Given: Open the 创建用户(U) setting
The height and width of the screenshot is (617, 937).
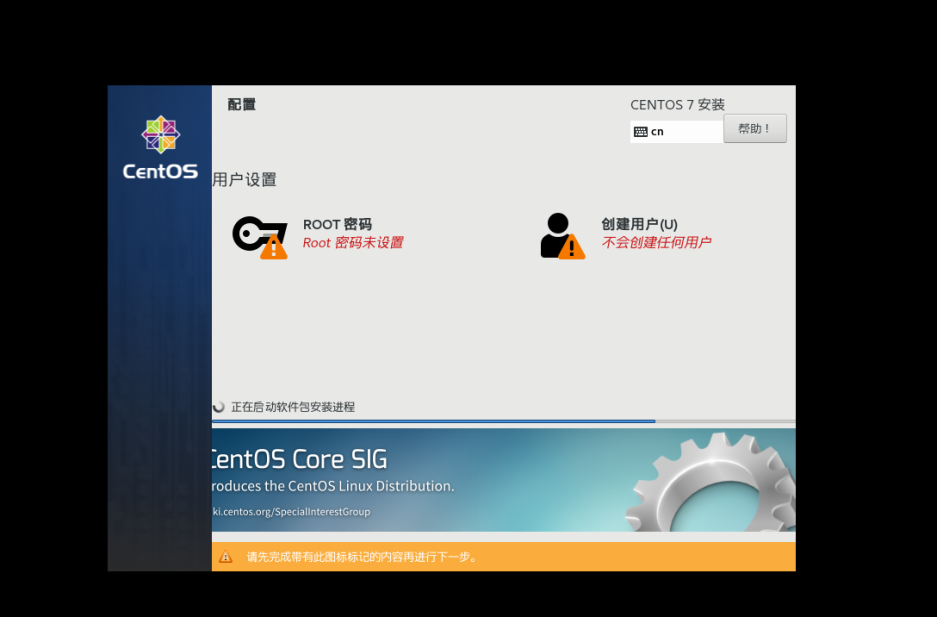Looking at the screenshot, I should pyautogui.click(x=639, y=225).
